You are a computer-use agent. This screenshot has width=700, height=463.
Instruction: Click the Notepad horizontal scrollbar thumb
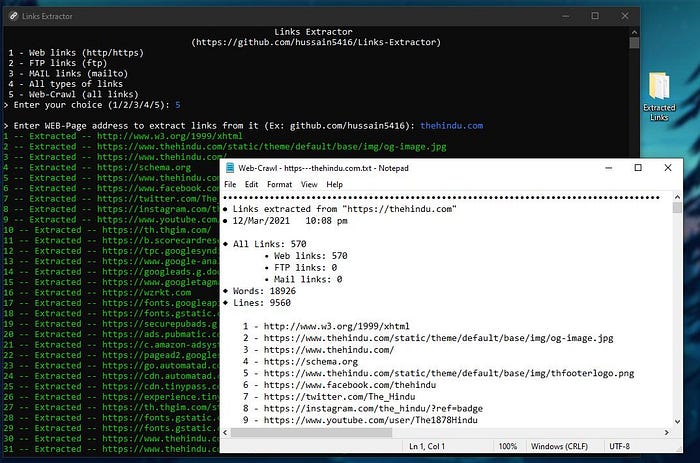(x=311, y=432)
